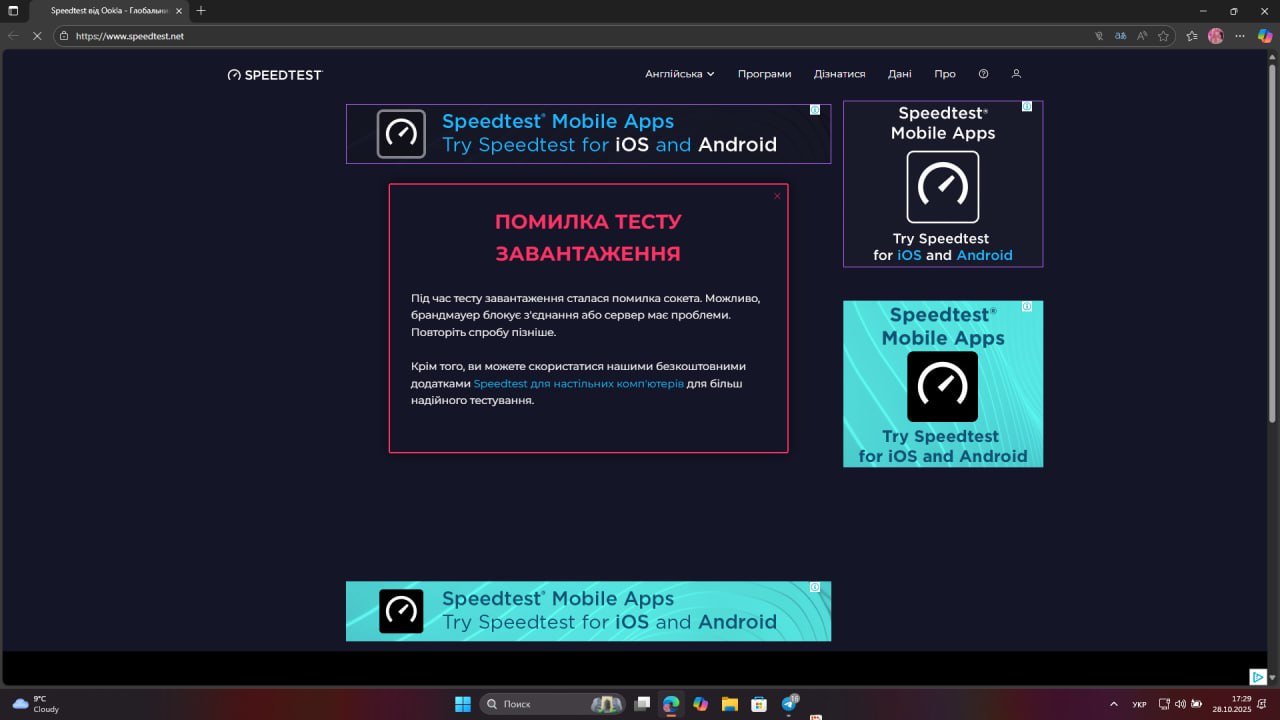Viewport: 1280px width, 720px height.
Task: Open File Explorer from the taskbar
Action: [730, 704]
